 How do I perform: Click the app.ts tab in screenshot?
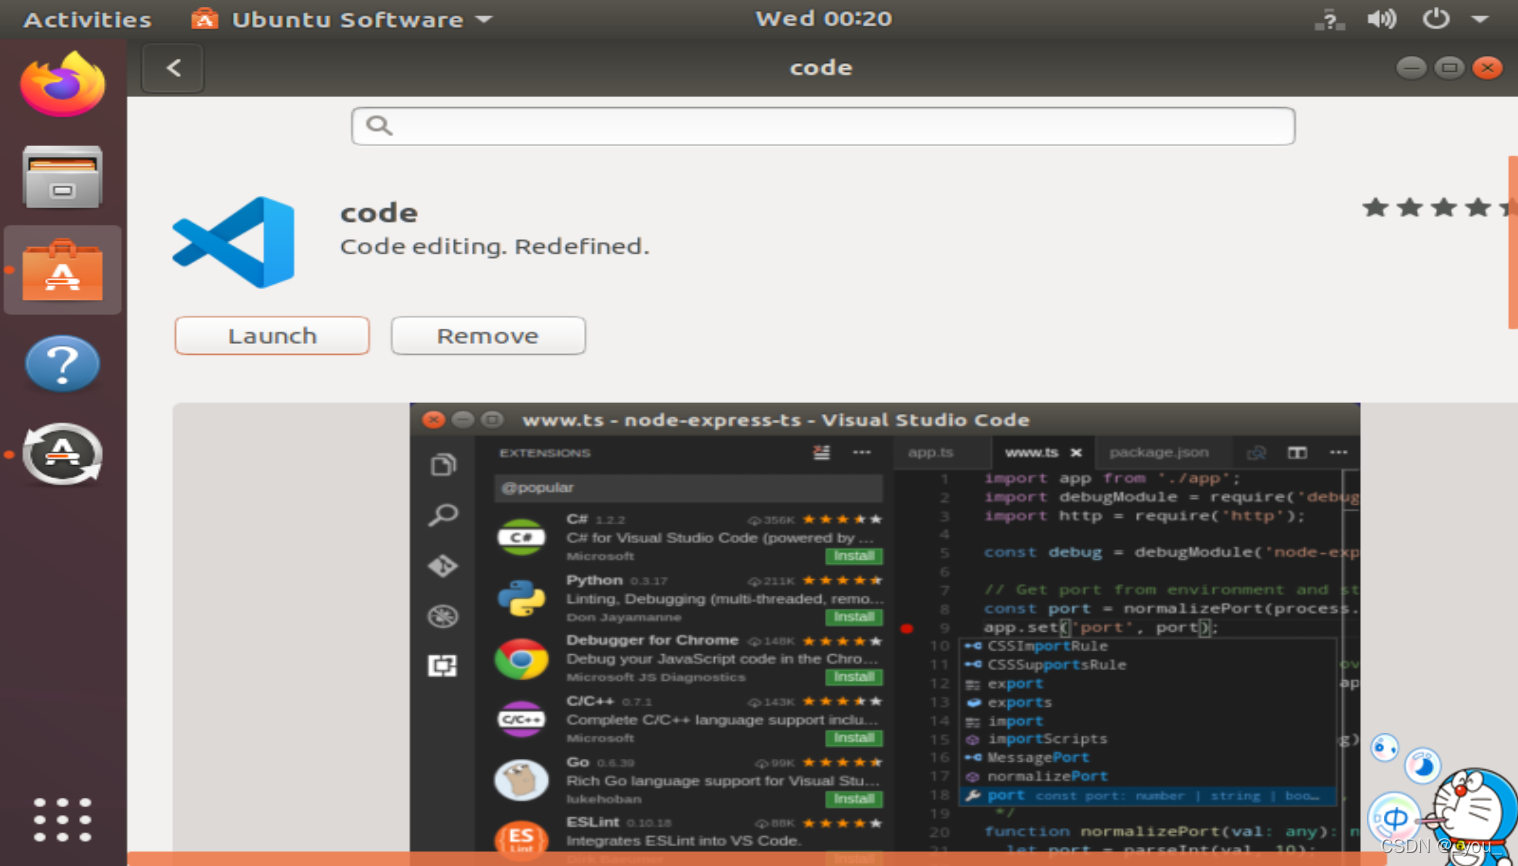pos(931,452)
